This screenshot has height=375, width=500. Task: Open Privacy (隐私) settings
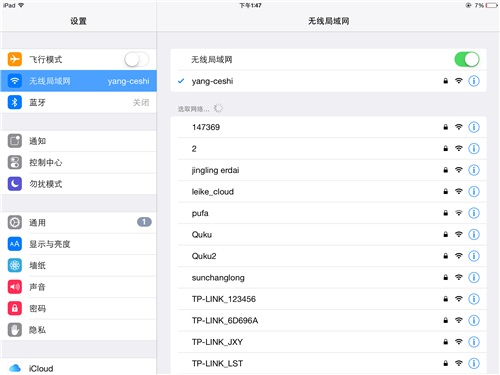[x=79, y=330]
